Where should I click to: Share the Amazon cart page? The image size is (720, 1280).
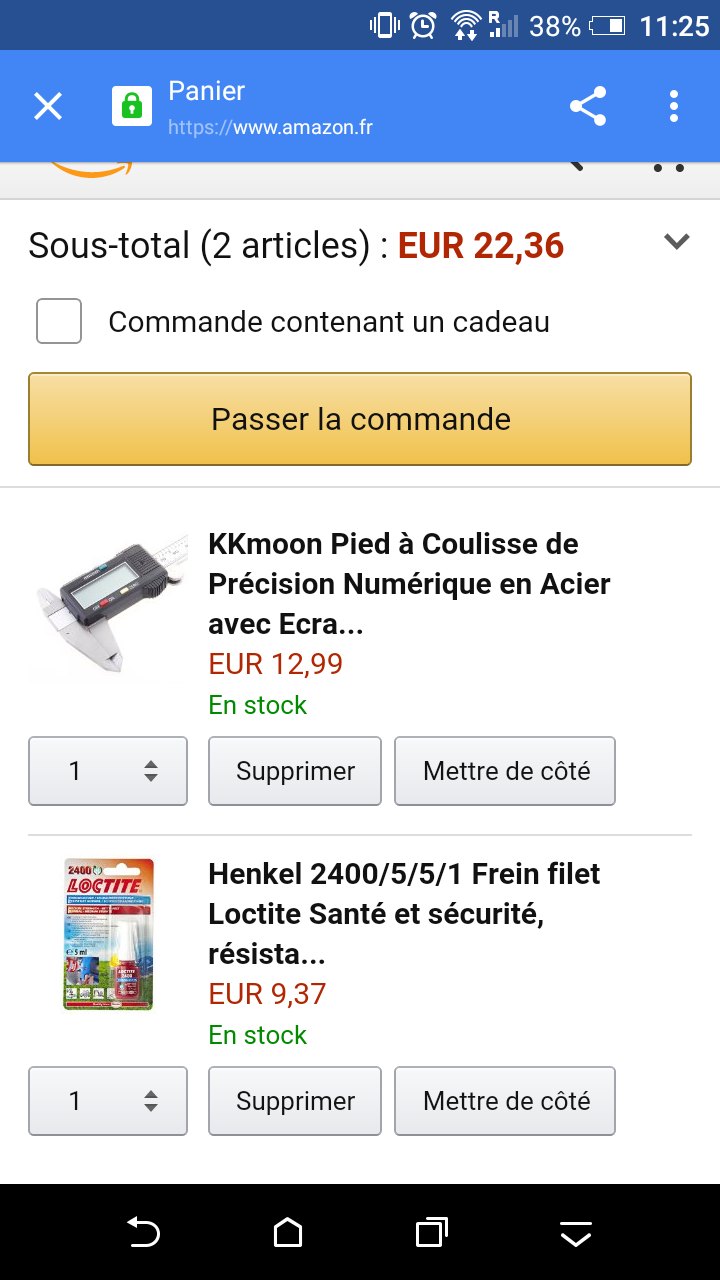coord(588,106)
